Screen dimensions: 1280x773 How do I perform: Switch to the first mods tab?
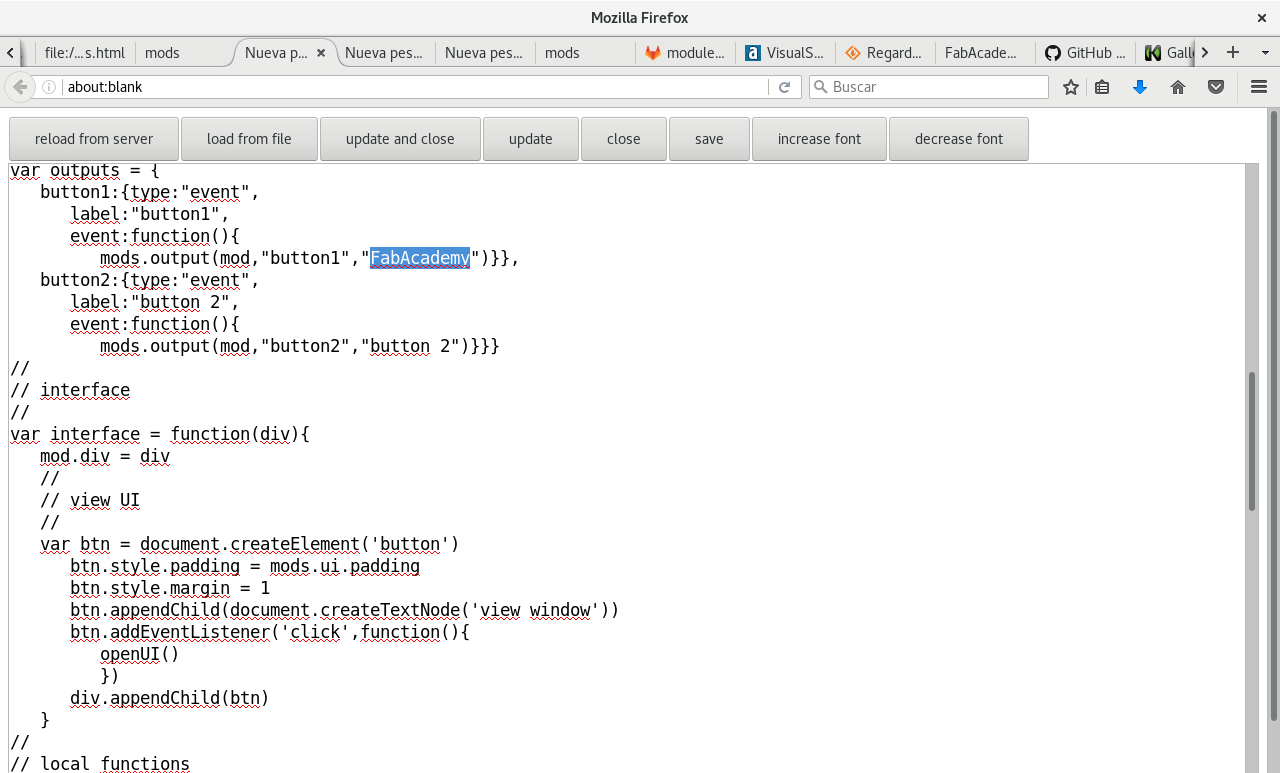(x=183, y=53)
